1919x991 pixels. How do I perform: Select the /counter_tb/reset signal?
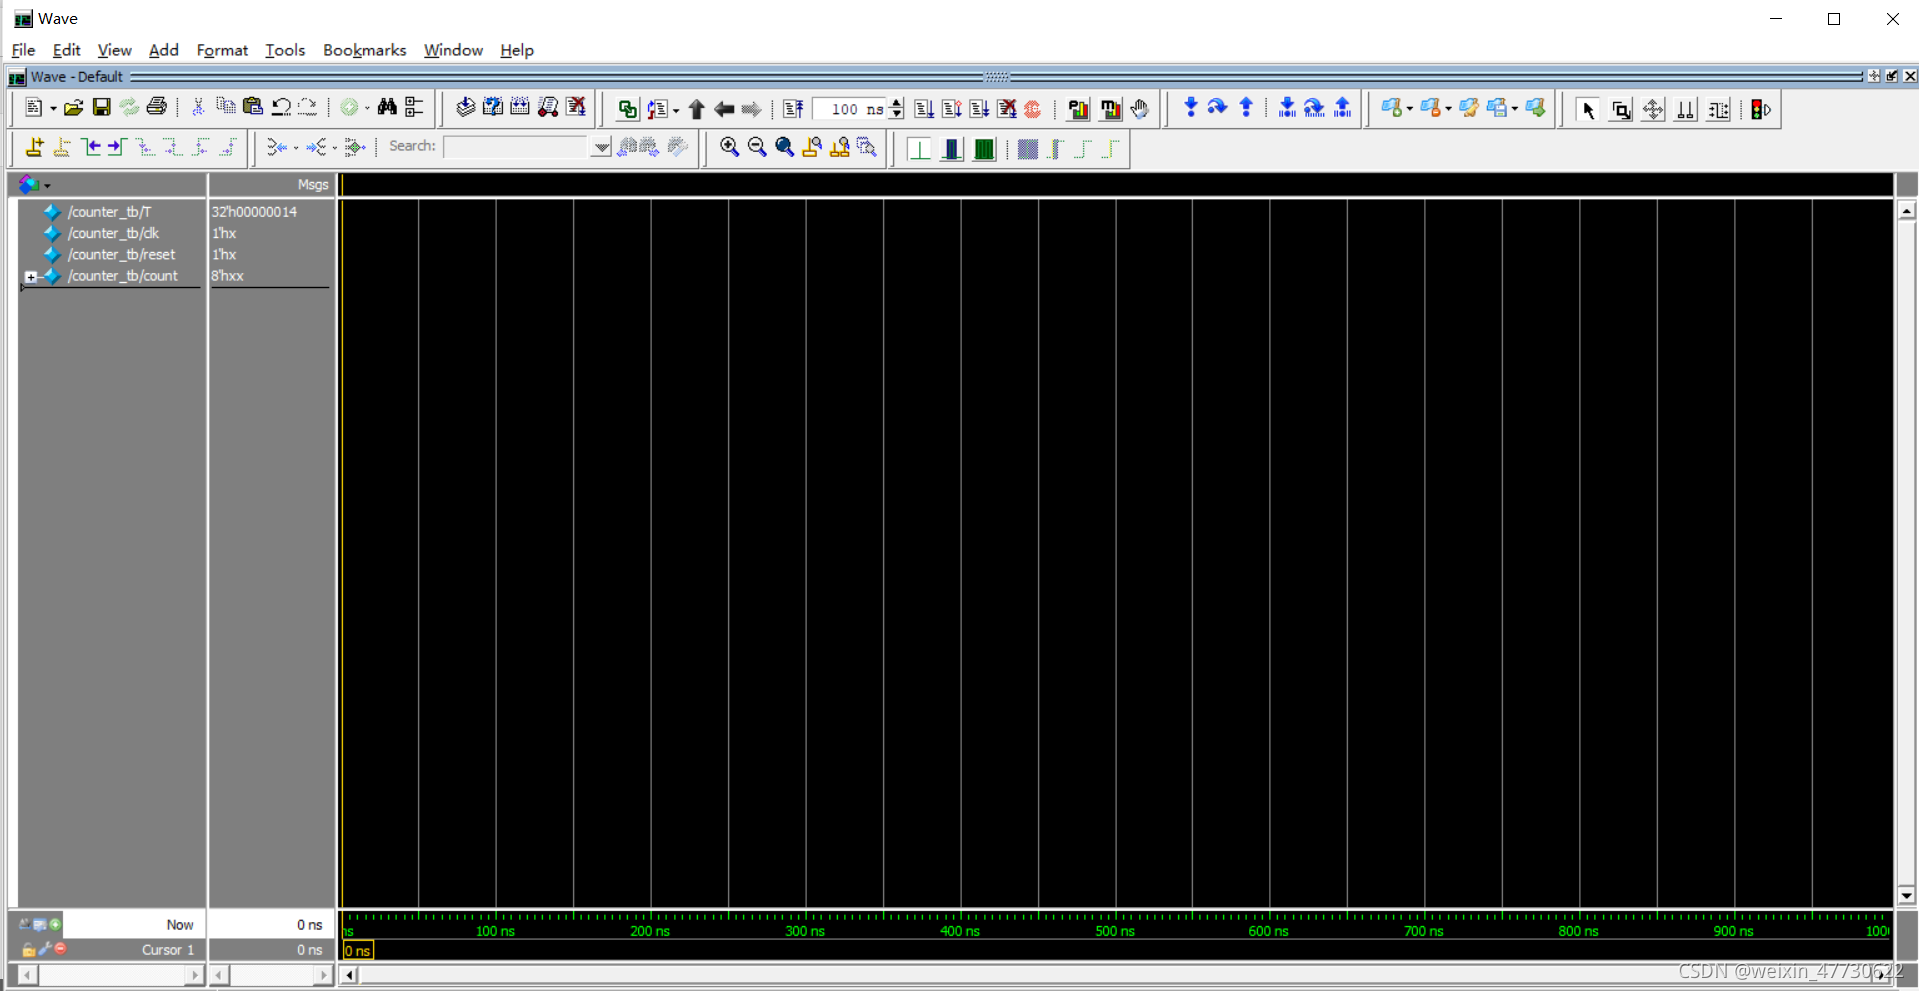click(121, 255)
